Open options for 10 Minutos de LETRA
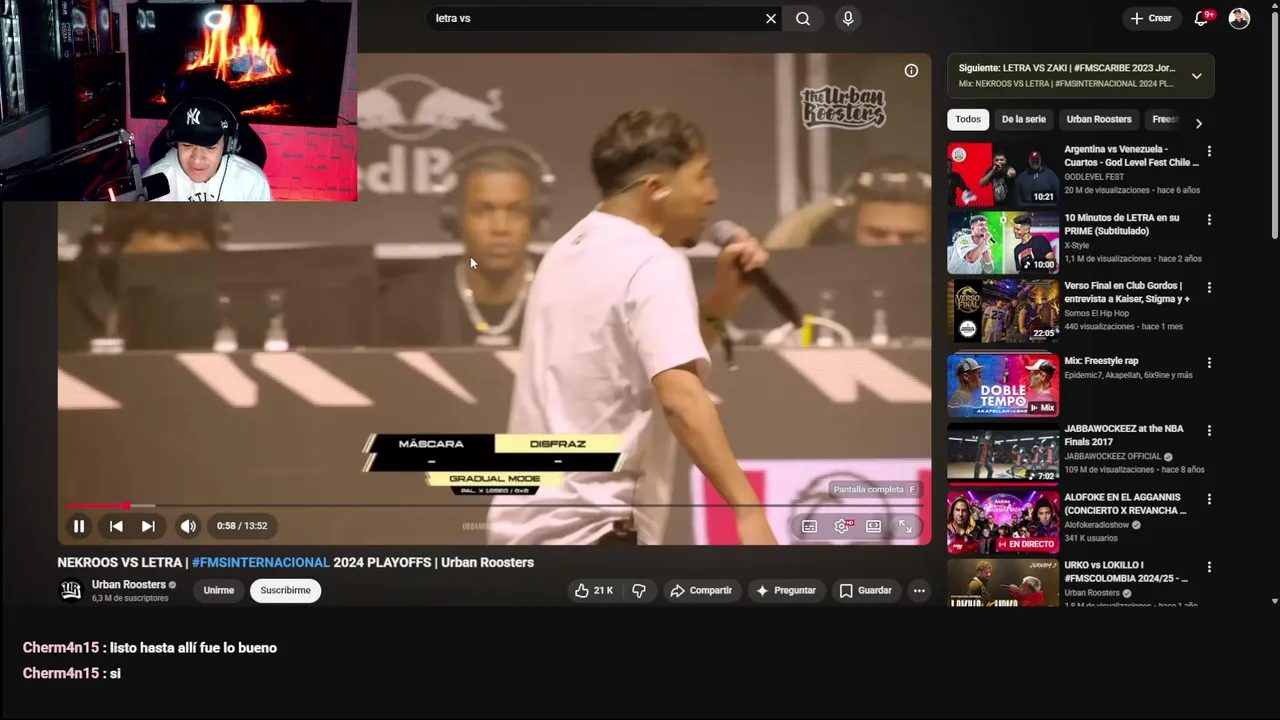Viewport: 1280px width, 720px height. click(1209, 219)
